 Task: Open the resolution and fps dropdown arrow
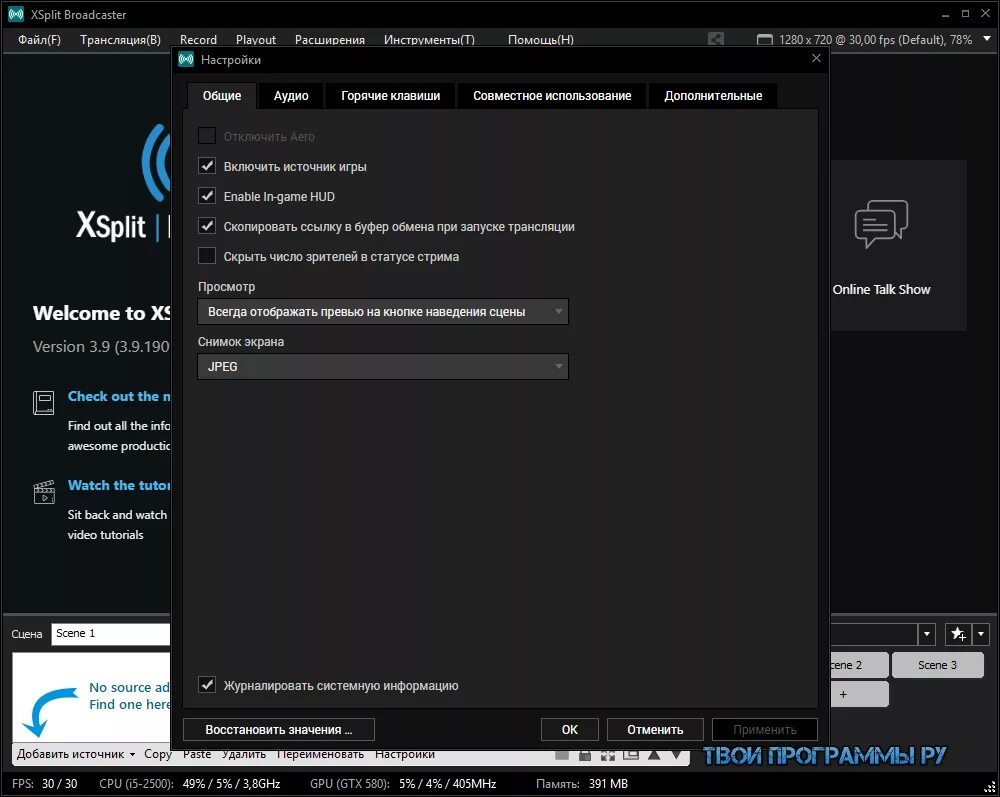986,38
